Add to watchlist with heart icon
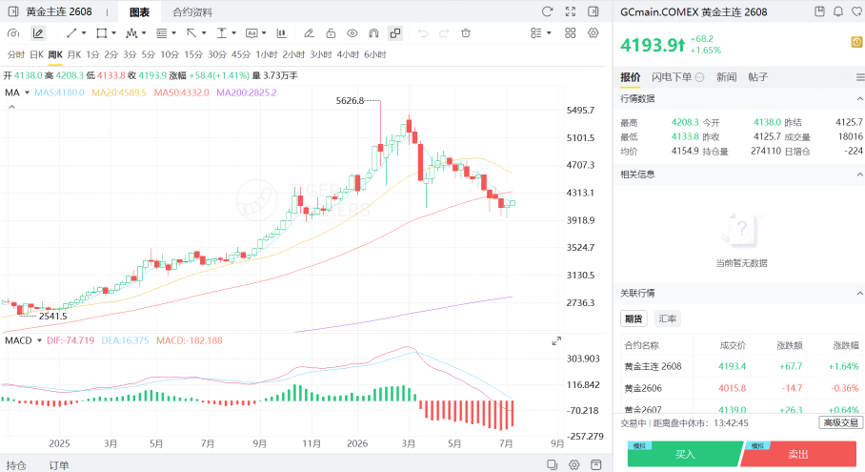 tap(858, 12)
